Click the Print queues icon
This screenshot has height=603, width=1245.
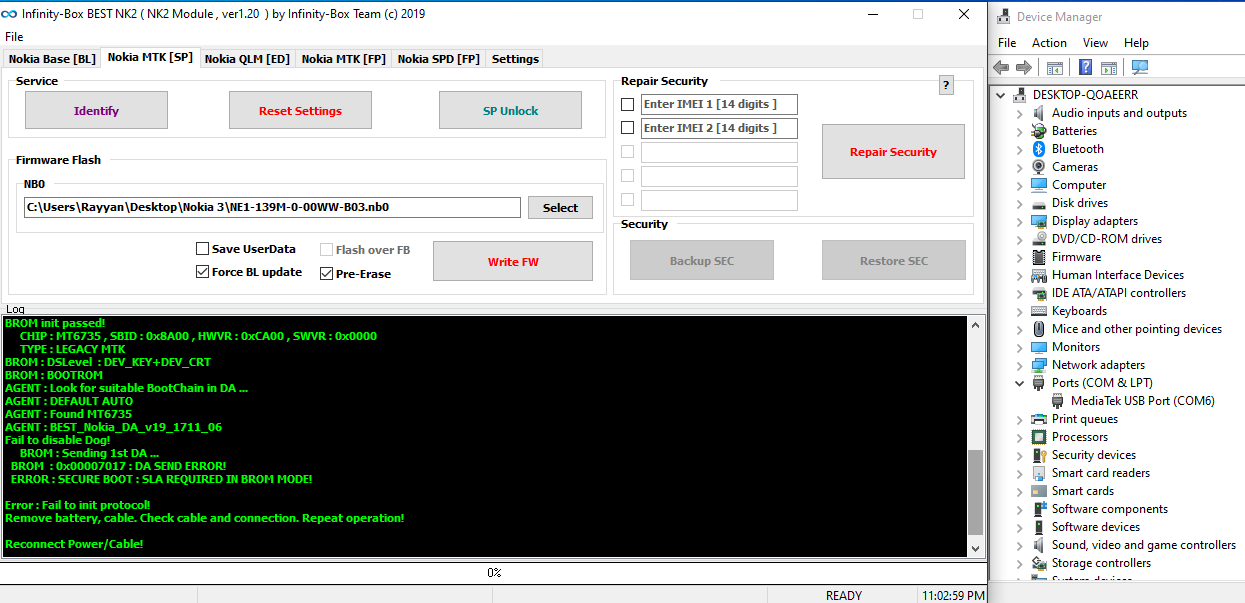click(x=1039, y=419)
